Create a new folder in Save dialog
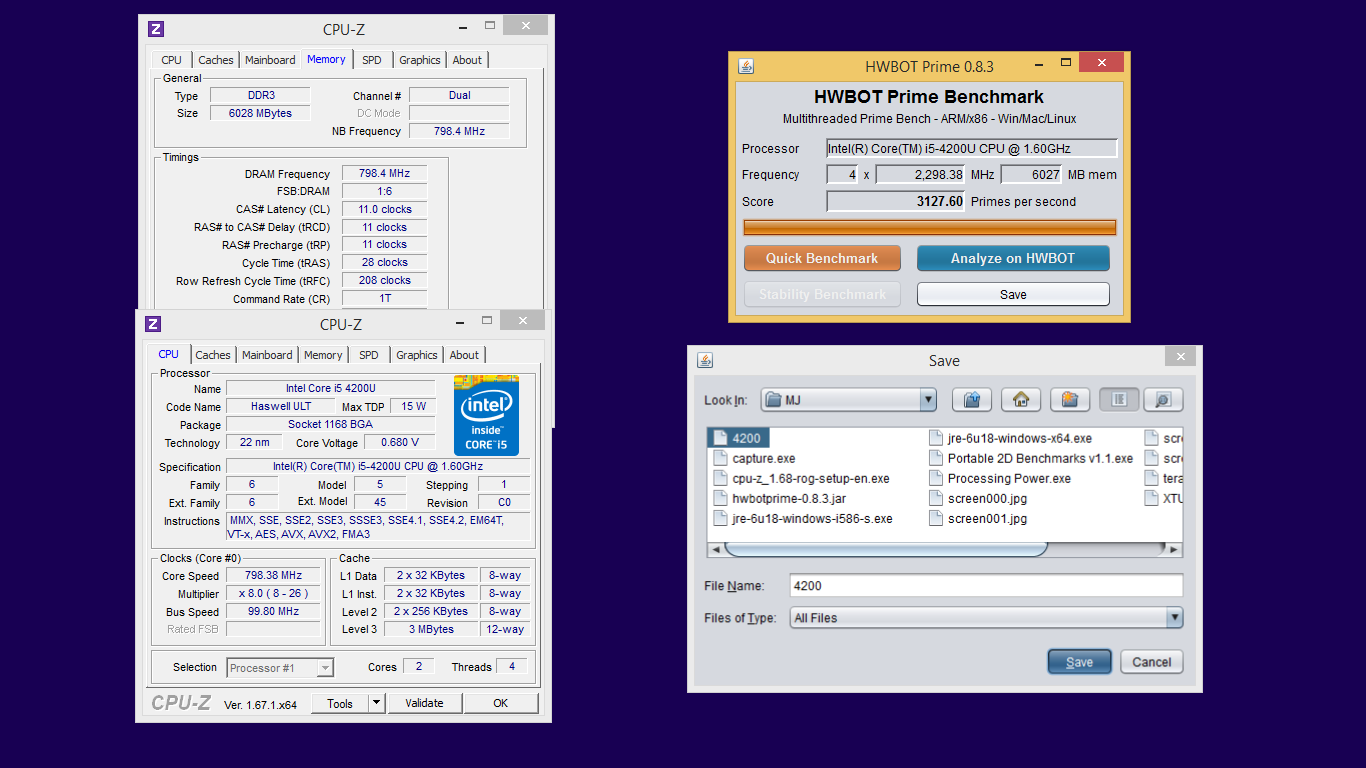This screenshot has width=1366, height=768. click(x=1069, y=400)
